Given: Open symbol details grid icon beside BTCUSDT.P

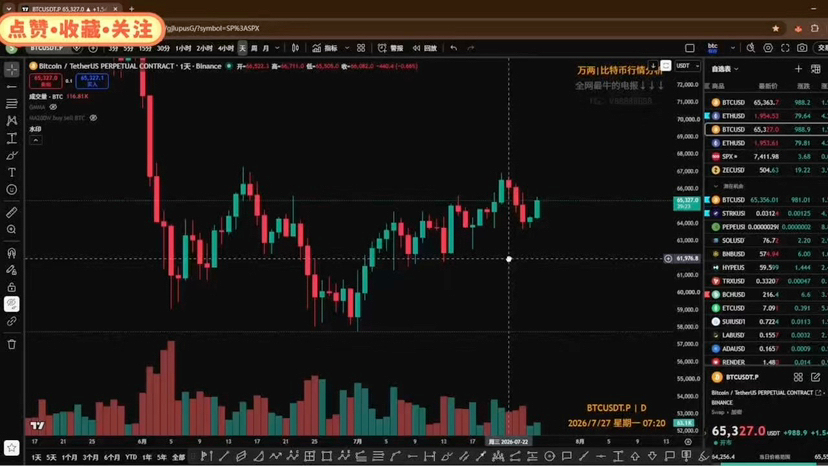Looking at the screenshot, I should [x=798, y=377].
